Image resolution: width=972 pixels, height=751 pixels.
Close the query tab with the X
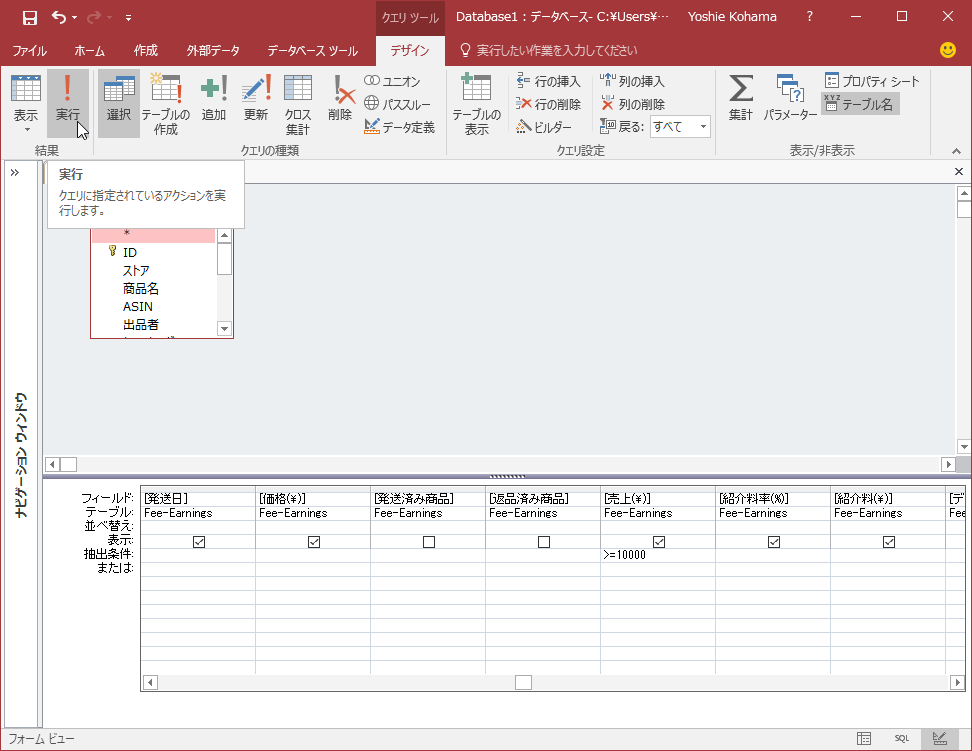click(958, 172)
